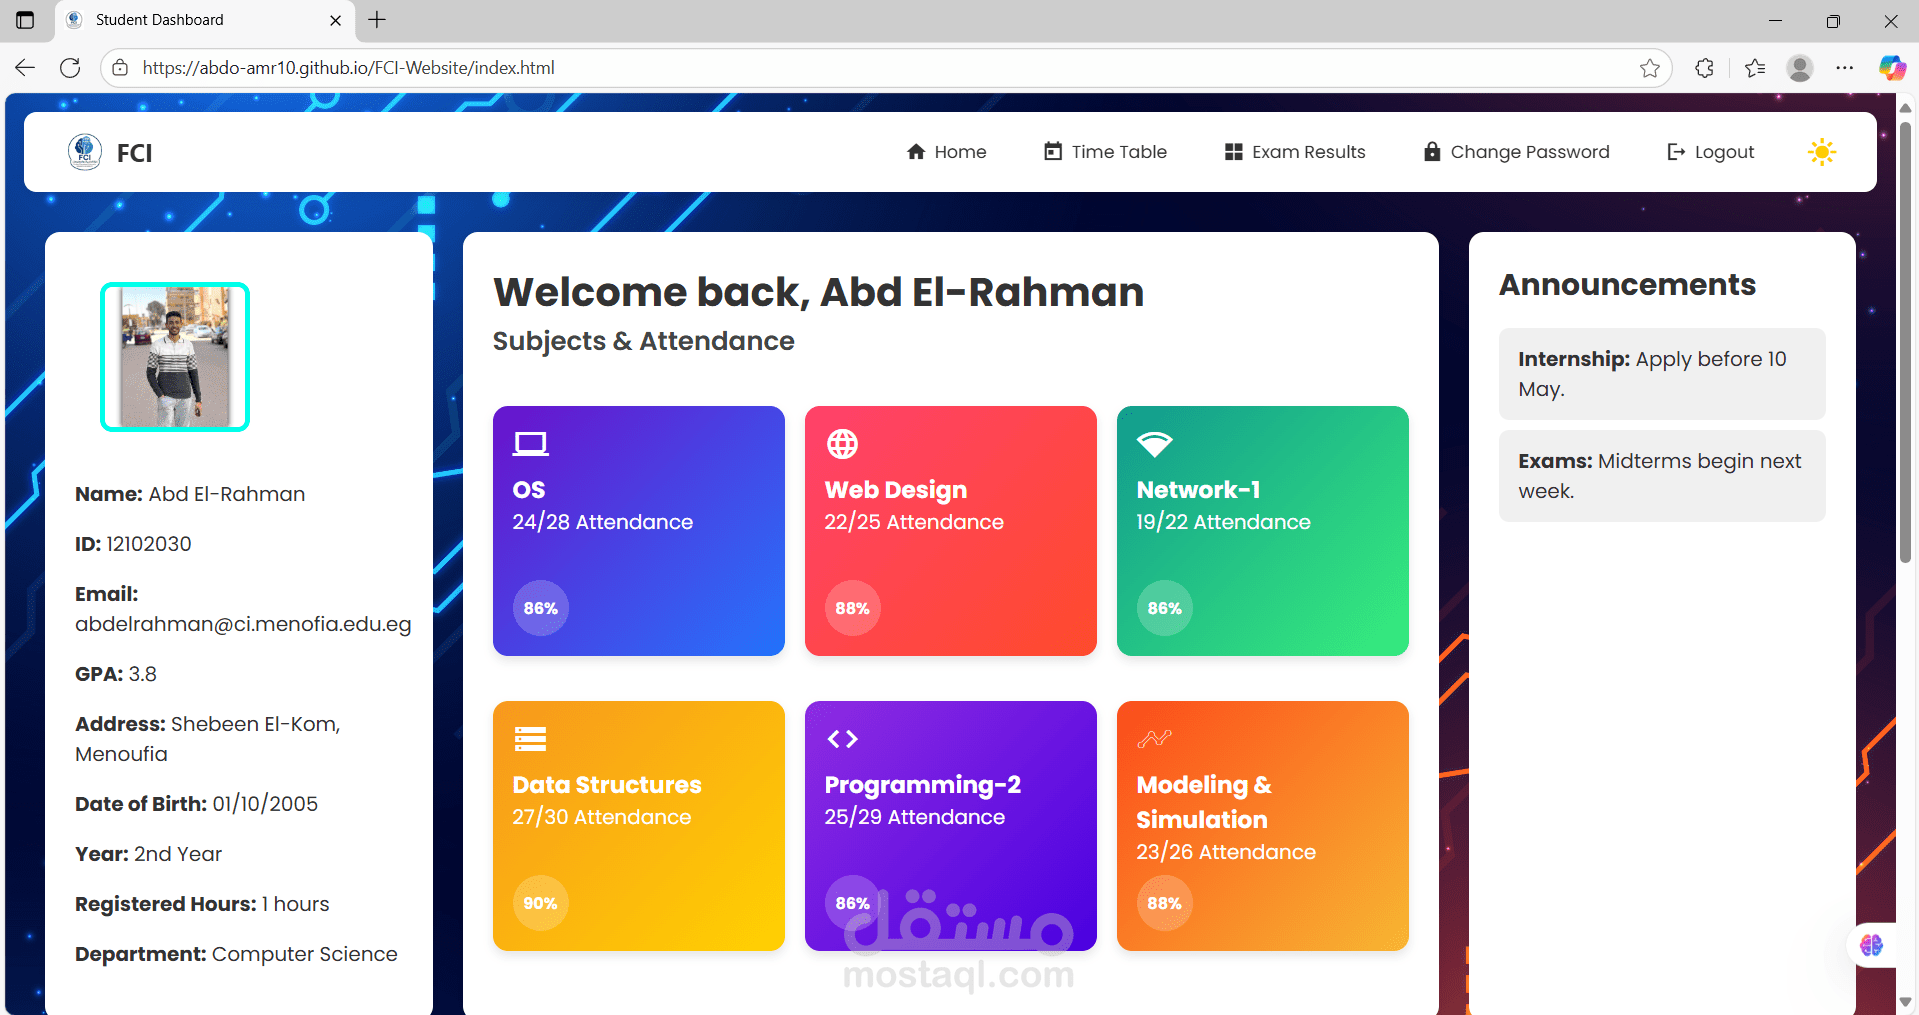Click the Web Design globe icon

coord(842,444)
